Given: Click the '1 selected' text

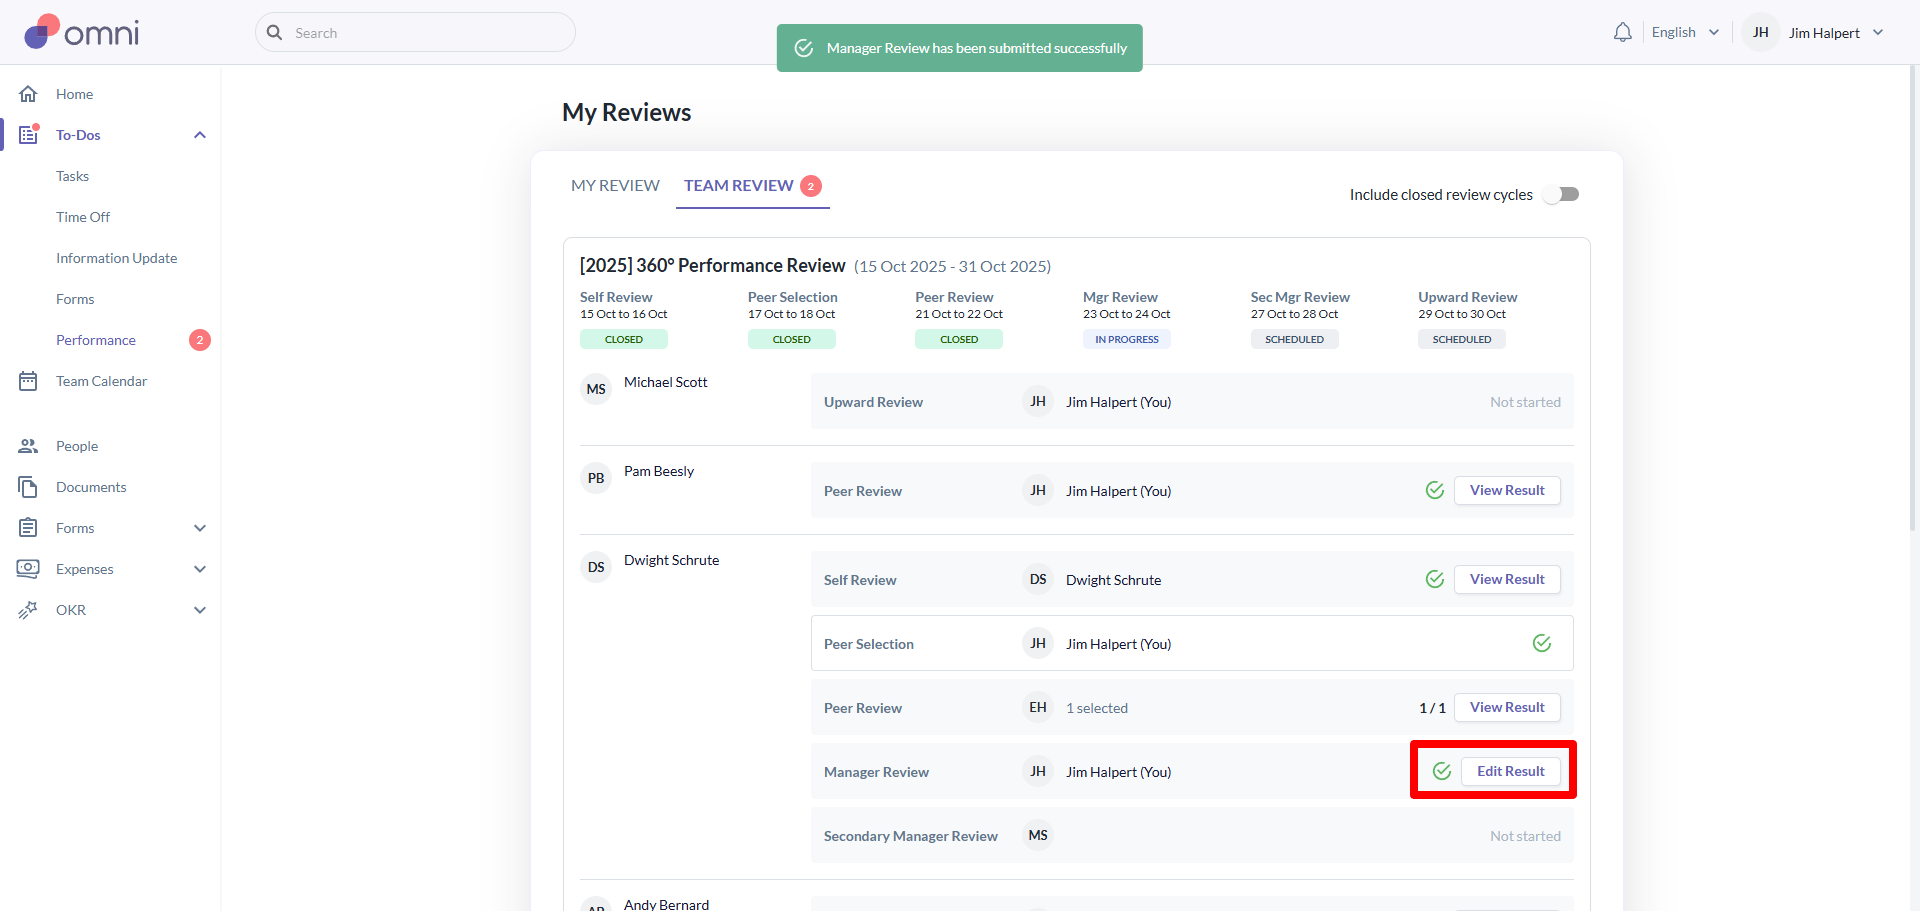Looking at the screenshot, I should click(x=1097, y=708).
